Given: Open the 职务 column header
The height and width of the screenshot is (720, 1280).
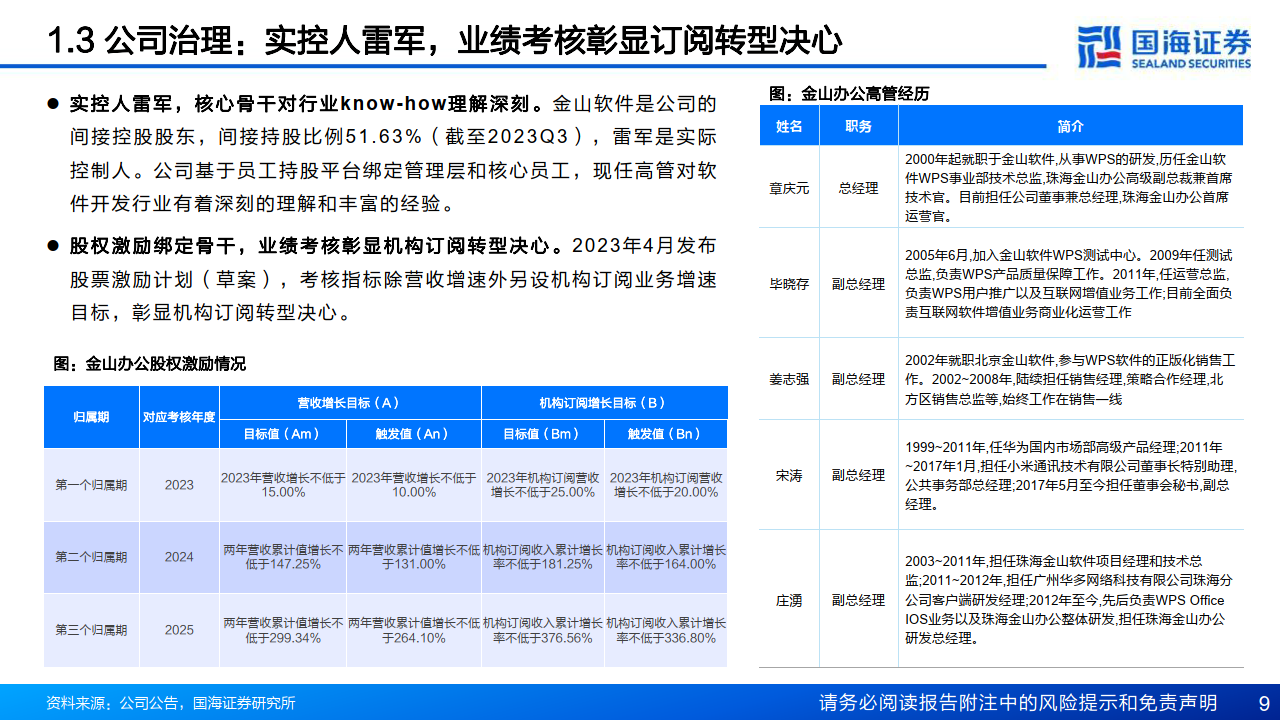Looking at the screenshot, I should [856, 126].
